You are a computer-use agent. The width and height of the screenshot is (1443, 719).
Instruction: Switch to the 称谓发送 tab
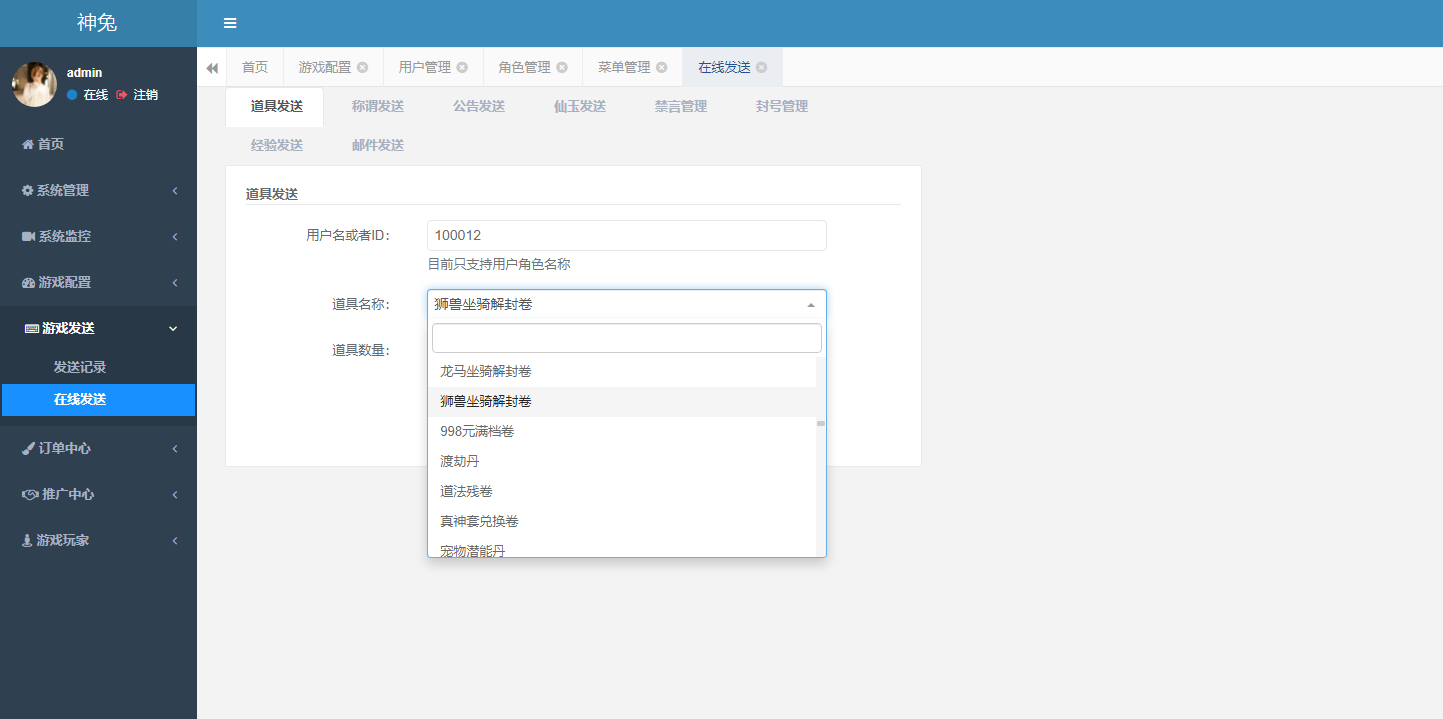pyautogui.click(x=378, y=107)
